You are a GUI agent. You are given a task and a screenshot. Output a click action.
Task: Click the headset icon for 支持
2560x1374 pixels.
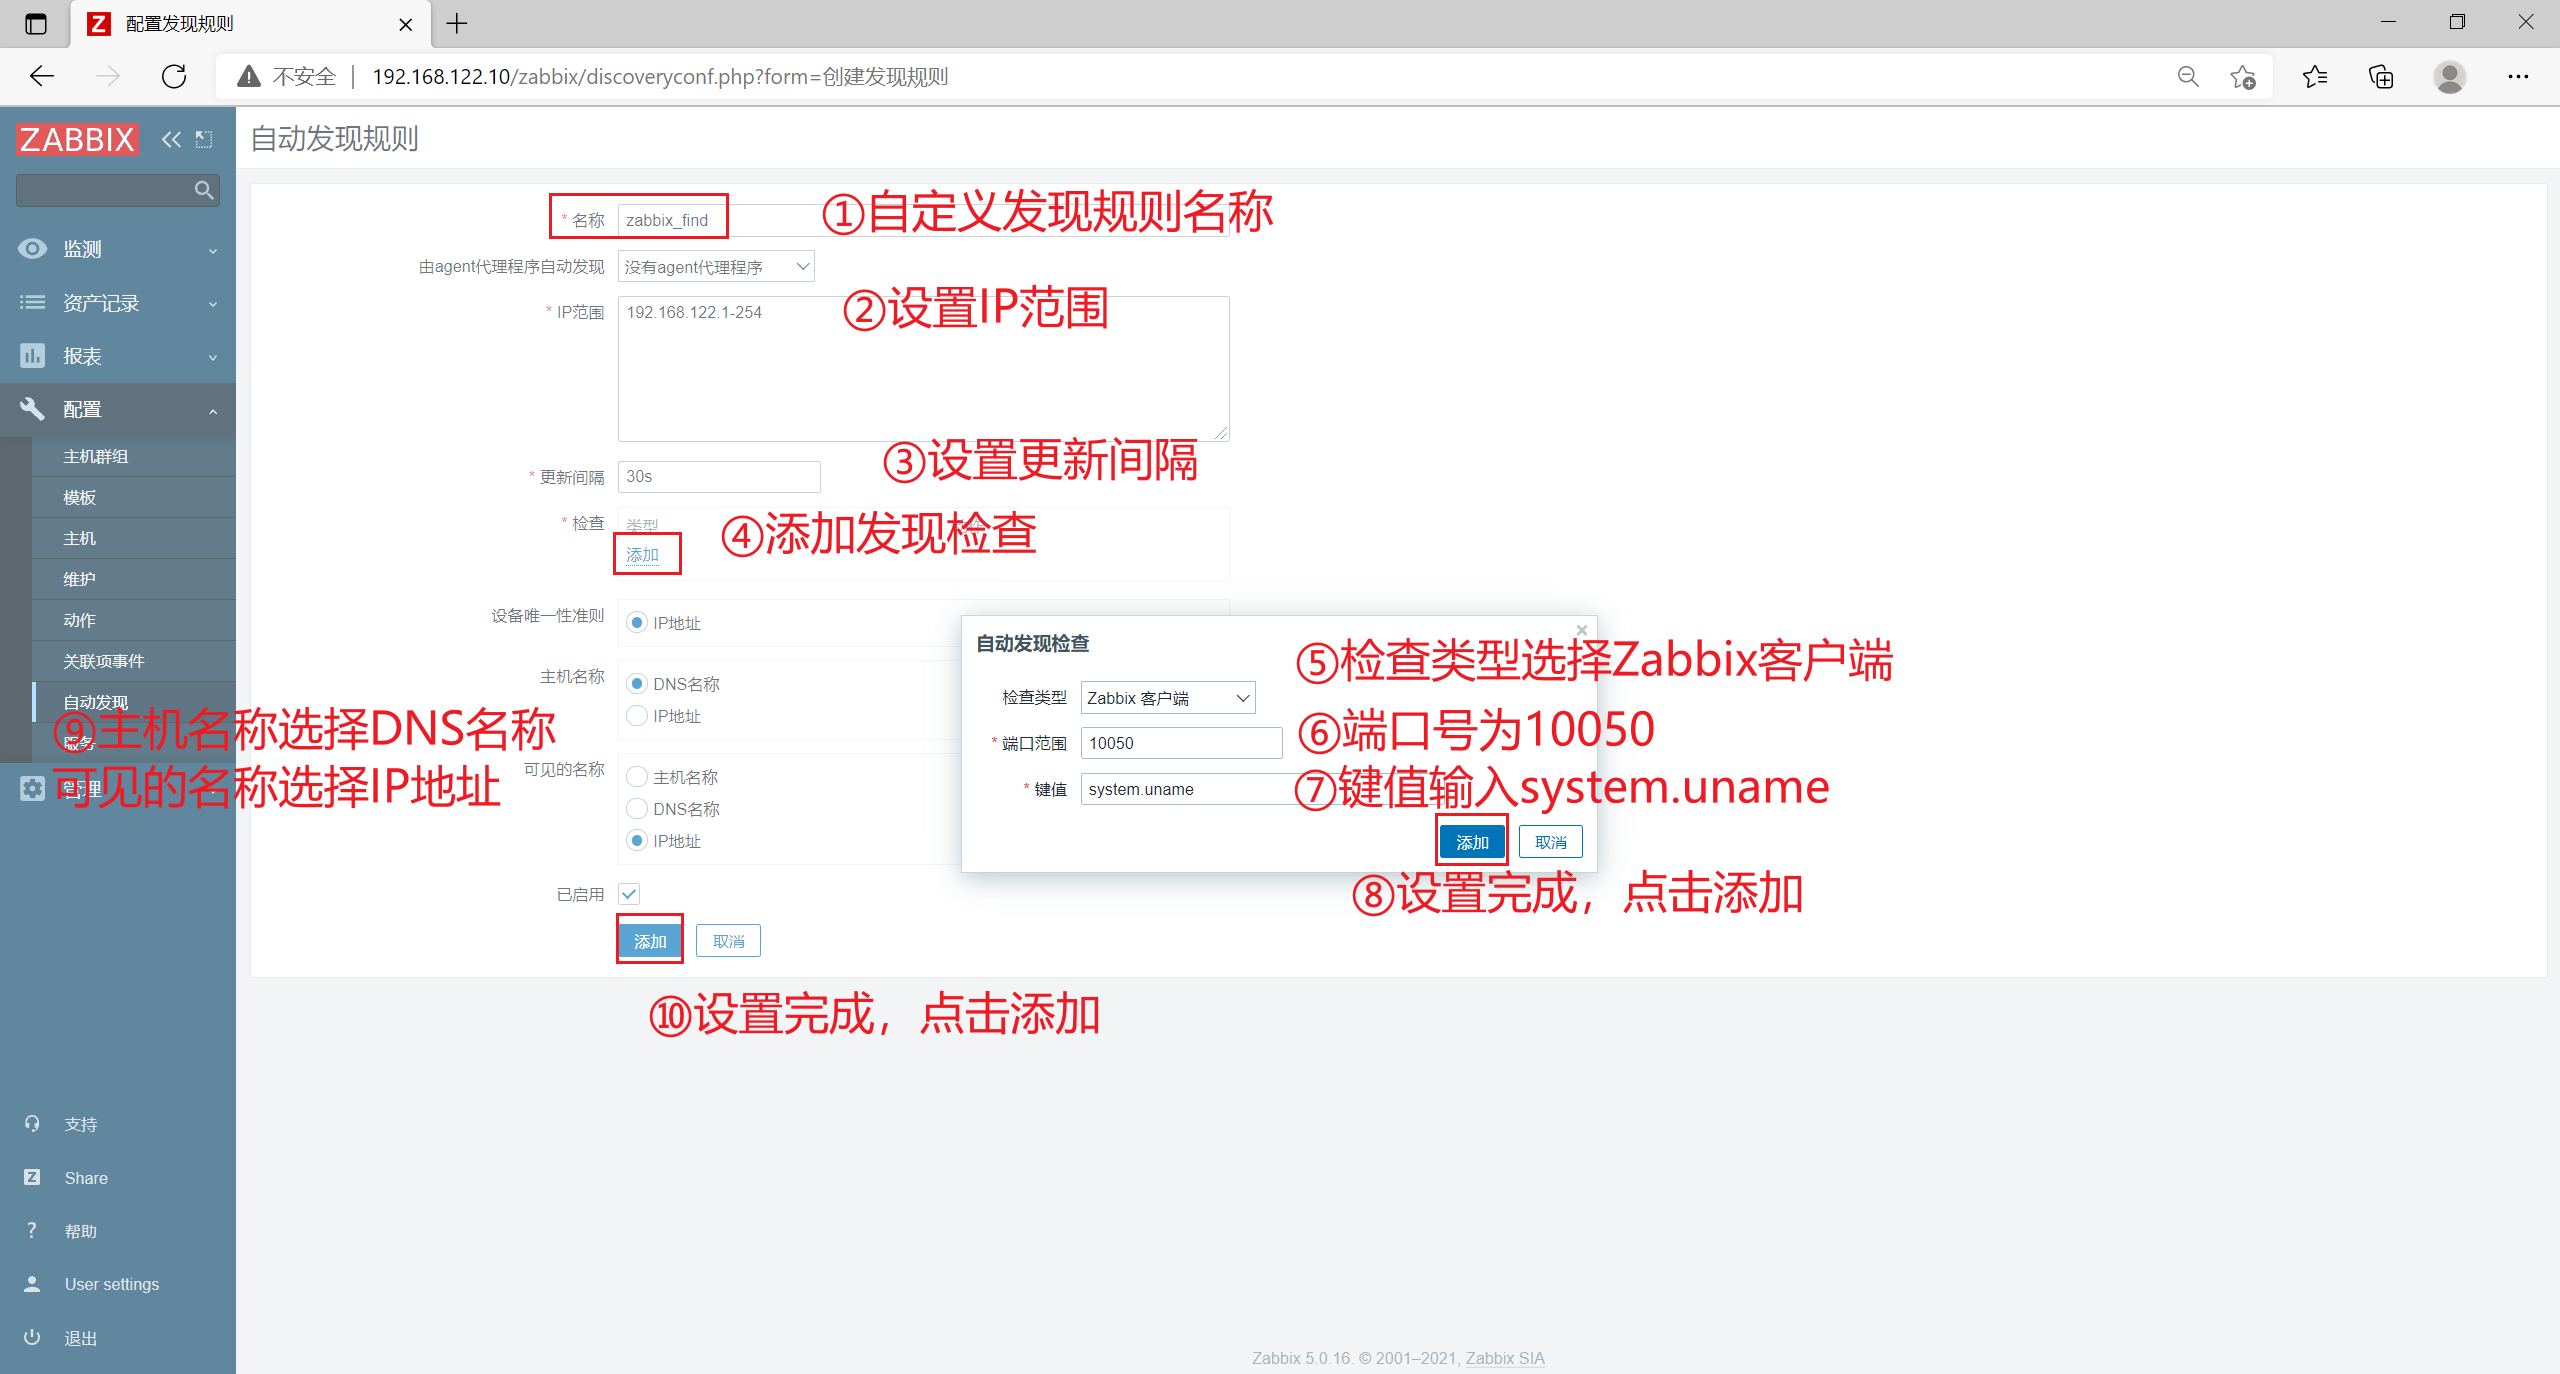tap(32, 1124)
